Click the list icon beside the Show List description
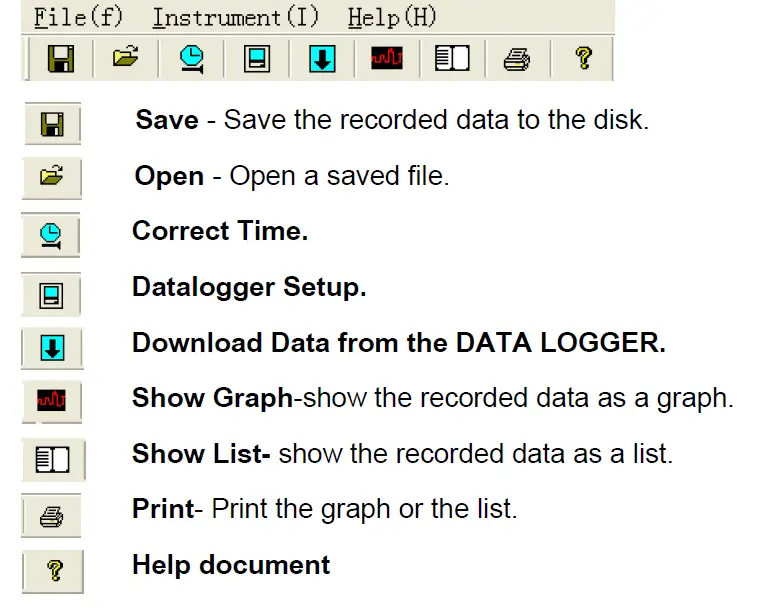 point(50,459)
